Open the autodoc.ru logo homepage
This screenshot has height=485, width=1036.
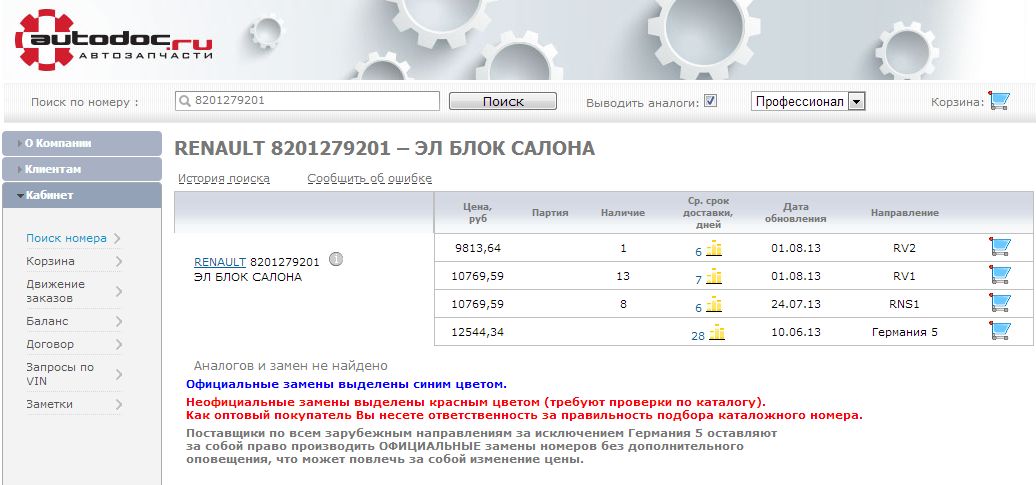click(113, 40)
